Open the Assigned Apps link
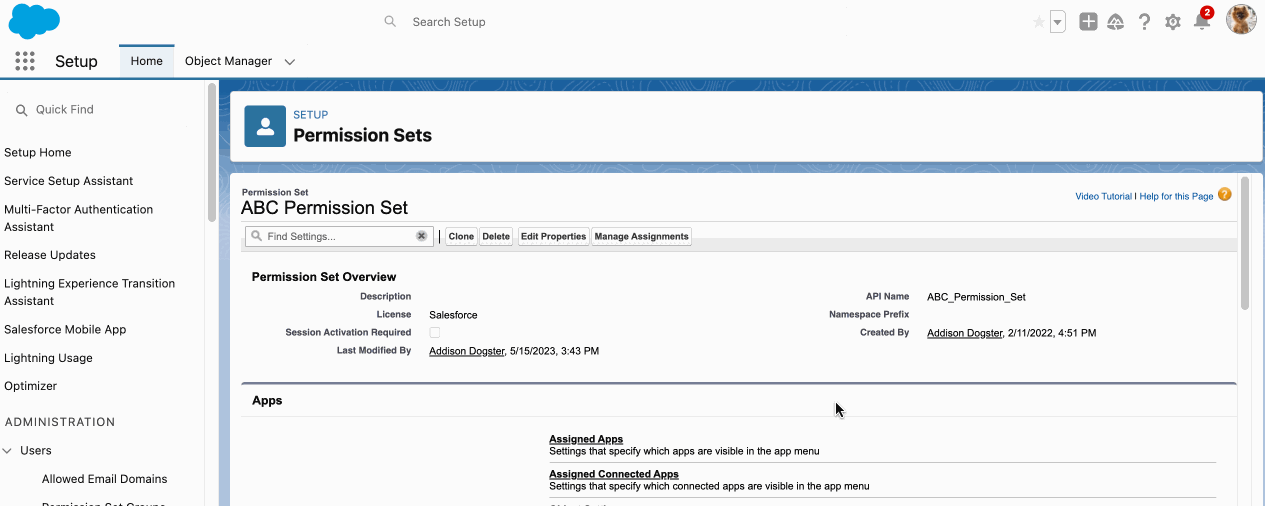The height and width of the screenshot is (506, 1265). pos(586,439)
